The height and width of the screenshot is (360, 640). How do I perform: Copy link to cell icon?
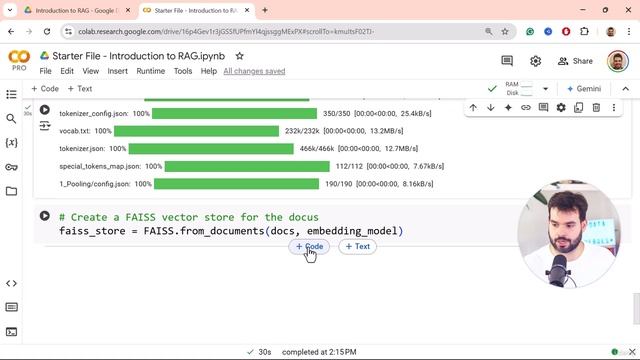[x=526, y=108]
